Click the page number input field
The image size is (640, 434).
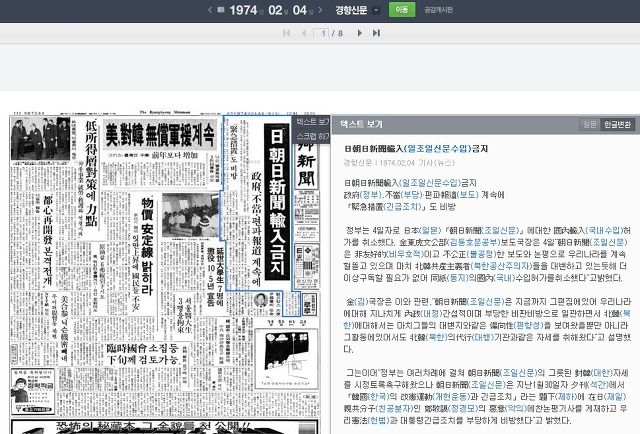coord(321,33)
